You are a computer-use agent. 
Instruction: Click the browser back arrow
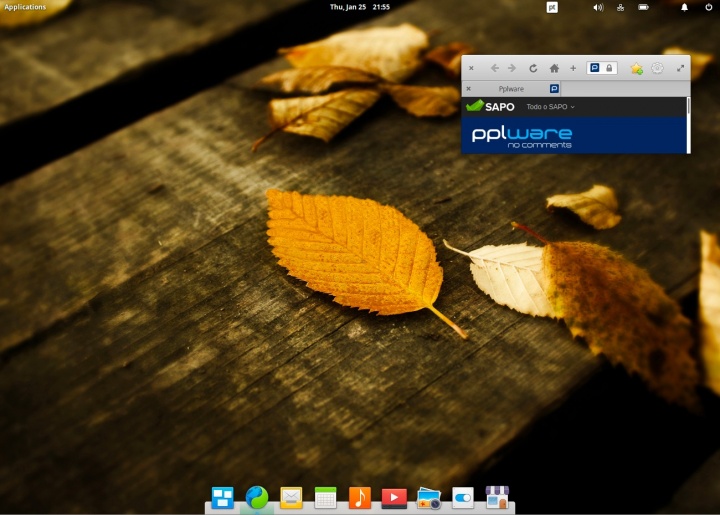pyautogui.click(x=495, y=69)
